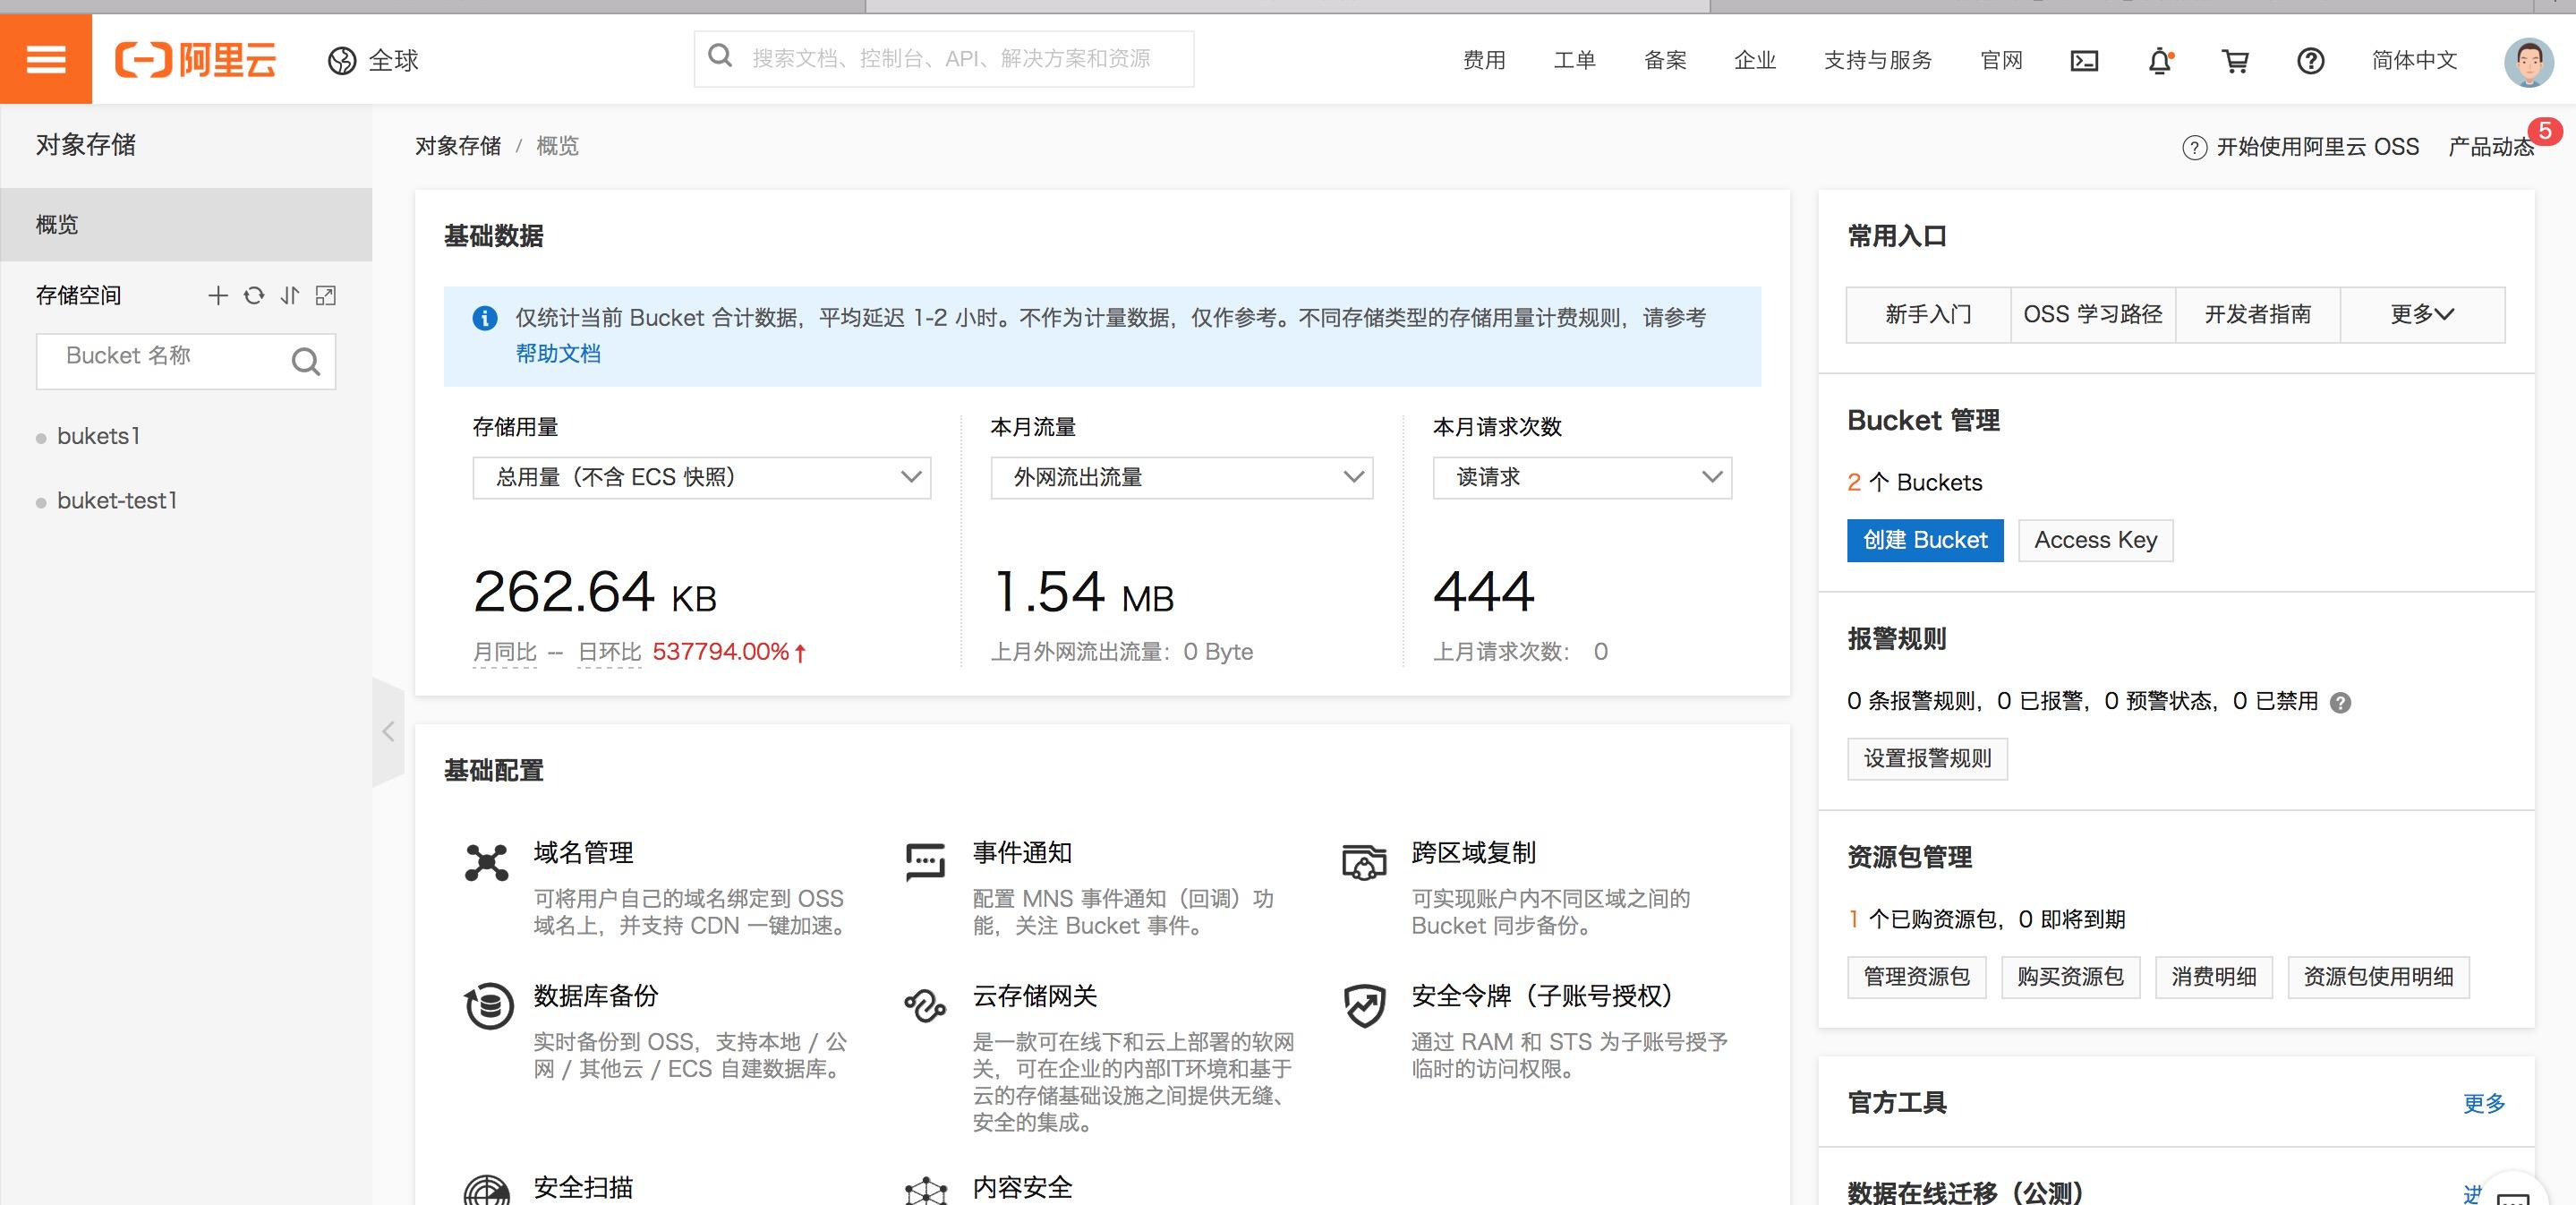Collapse the left sidebar with arrow handle
Image resolution: width=2576 pixels, height=1205 pixels.
388,732
